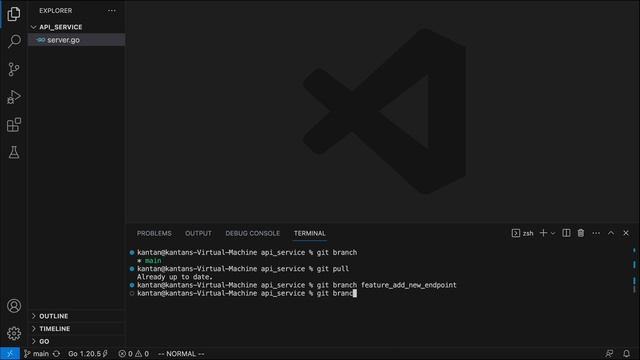Kill terminal with trash icon

pos(581,233)
